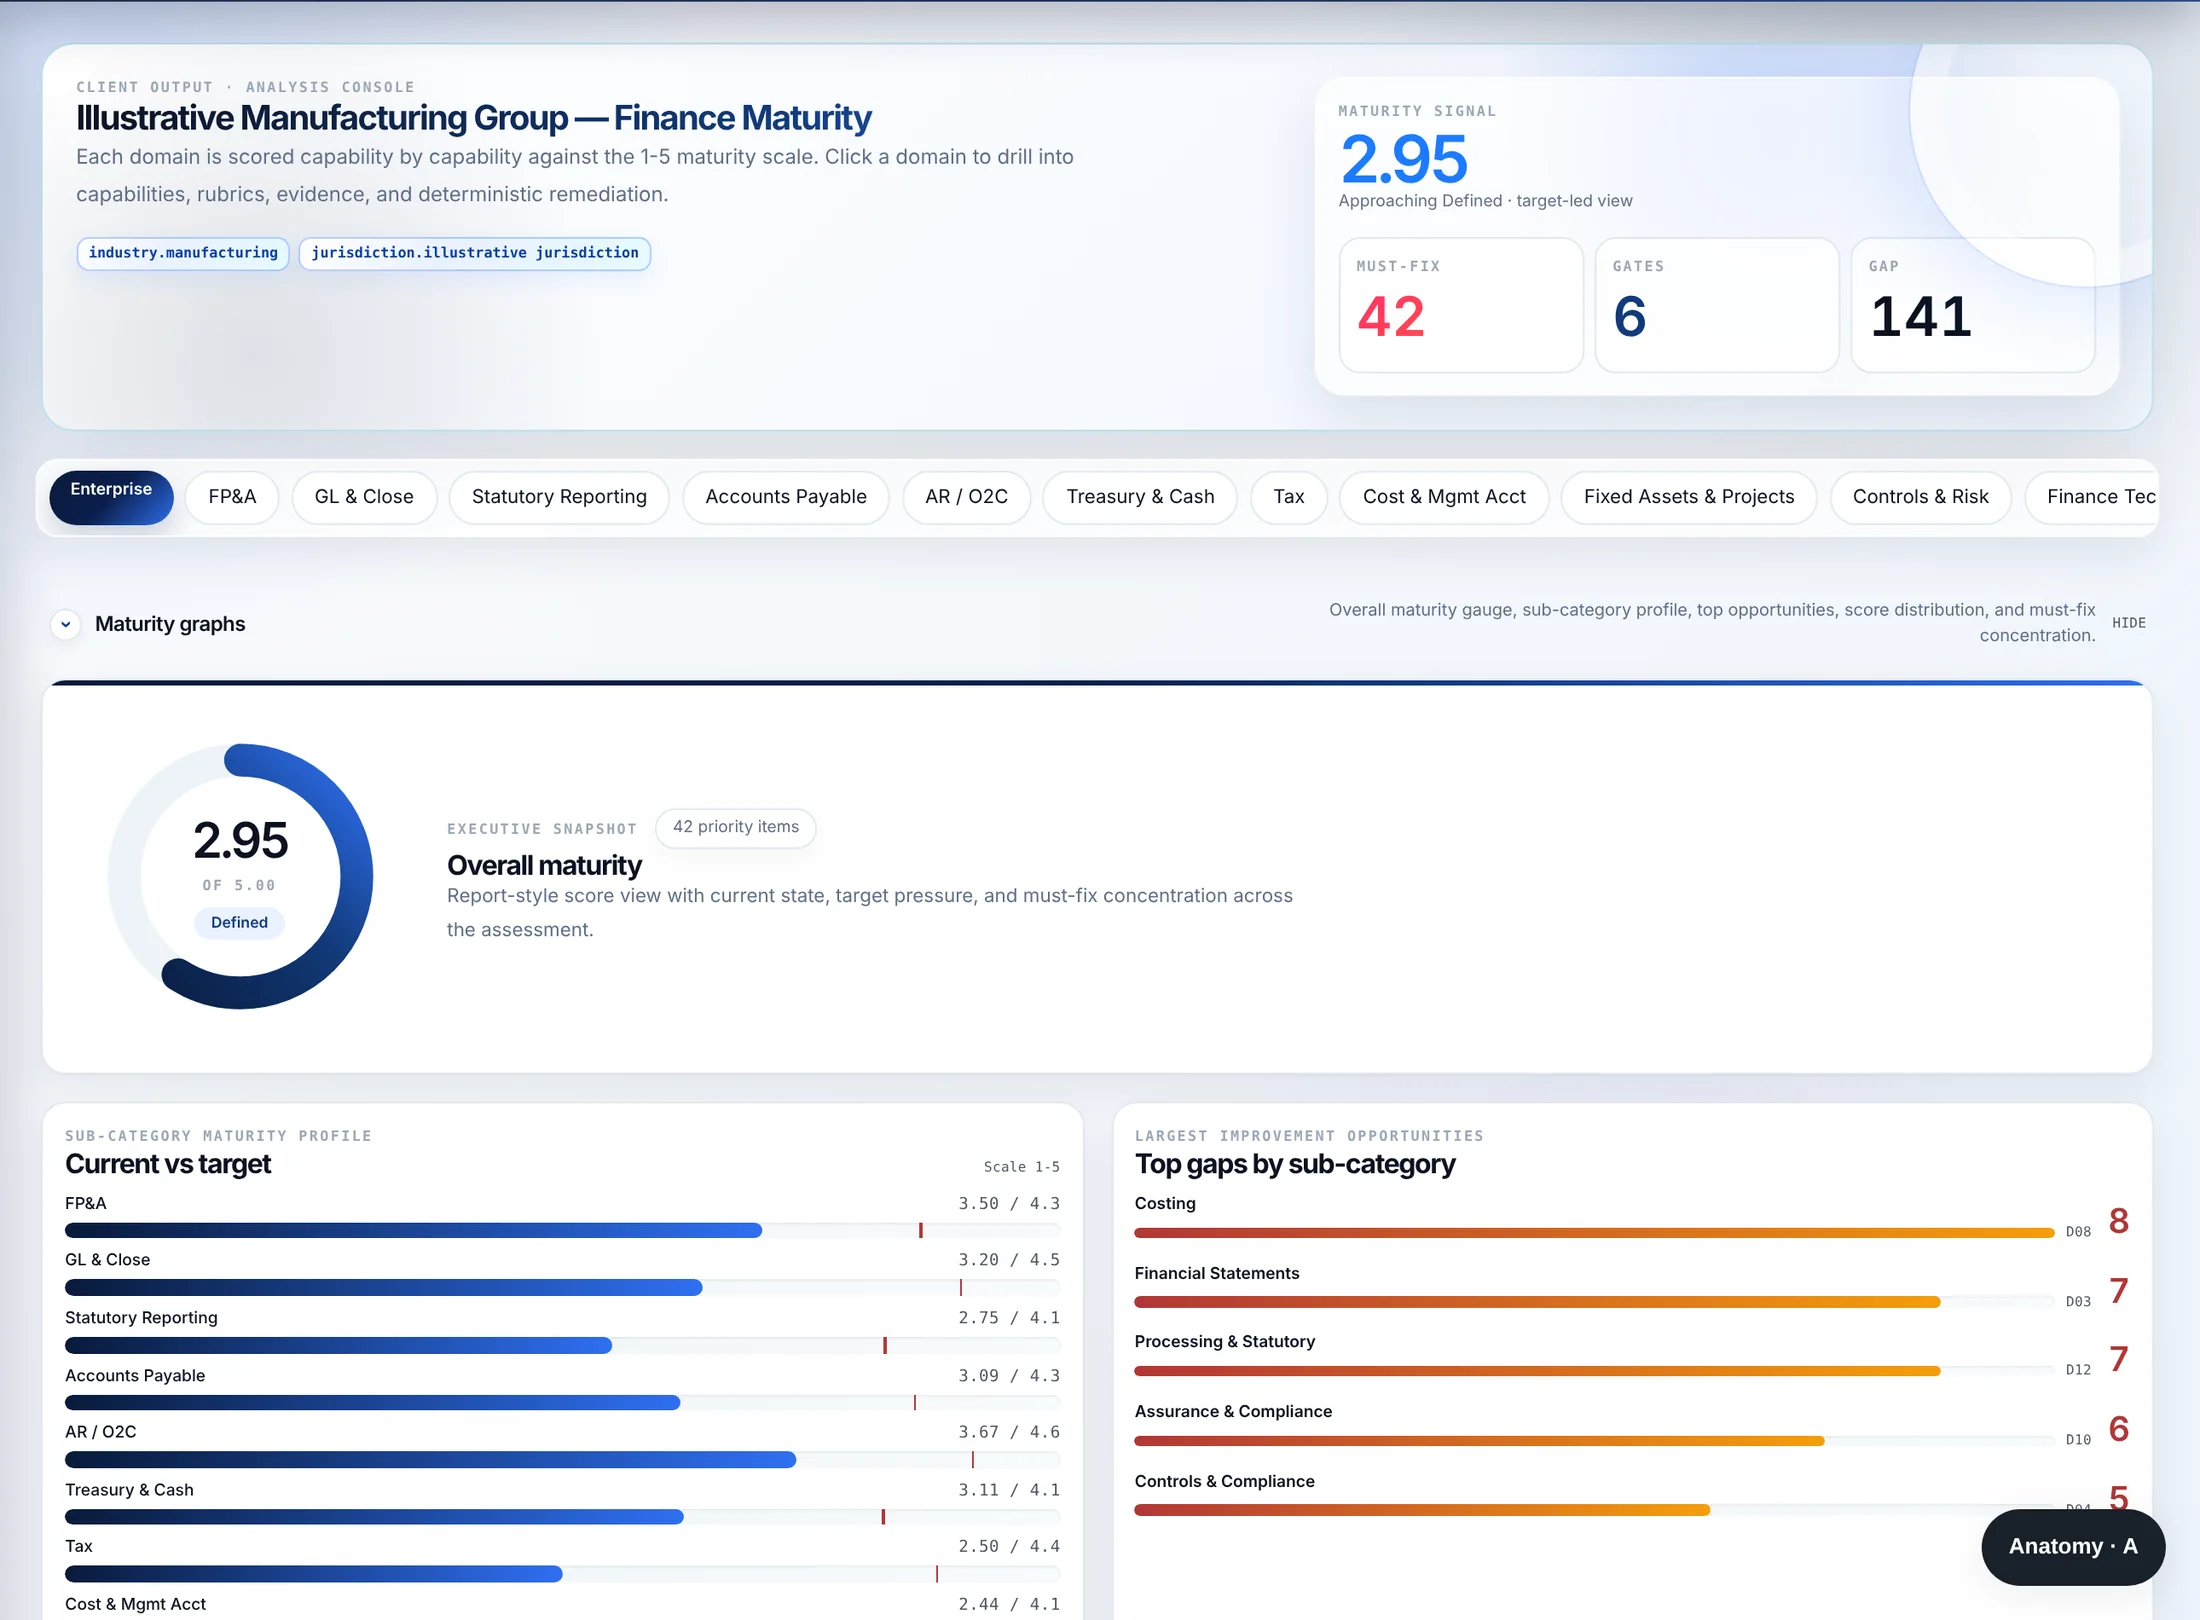Open the FP&A domain tab
2200x1620 pixels.
click(x=232, y=497)
